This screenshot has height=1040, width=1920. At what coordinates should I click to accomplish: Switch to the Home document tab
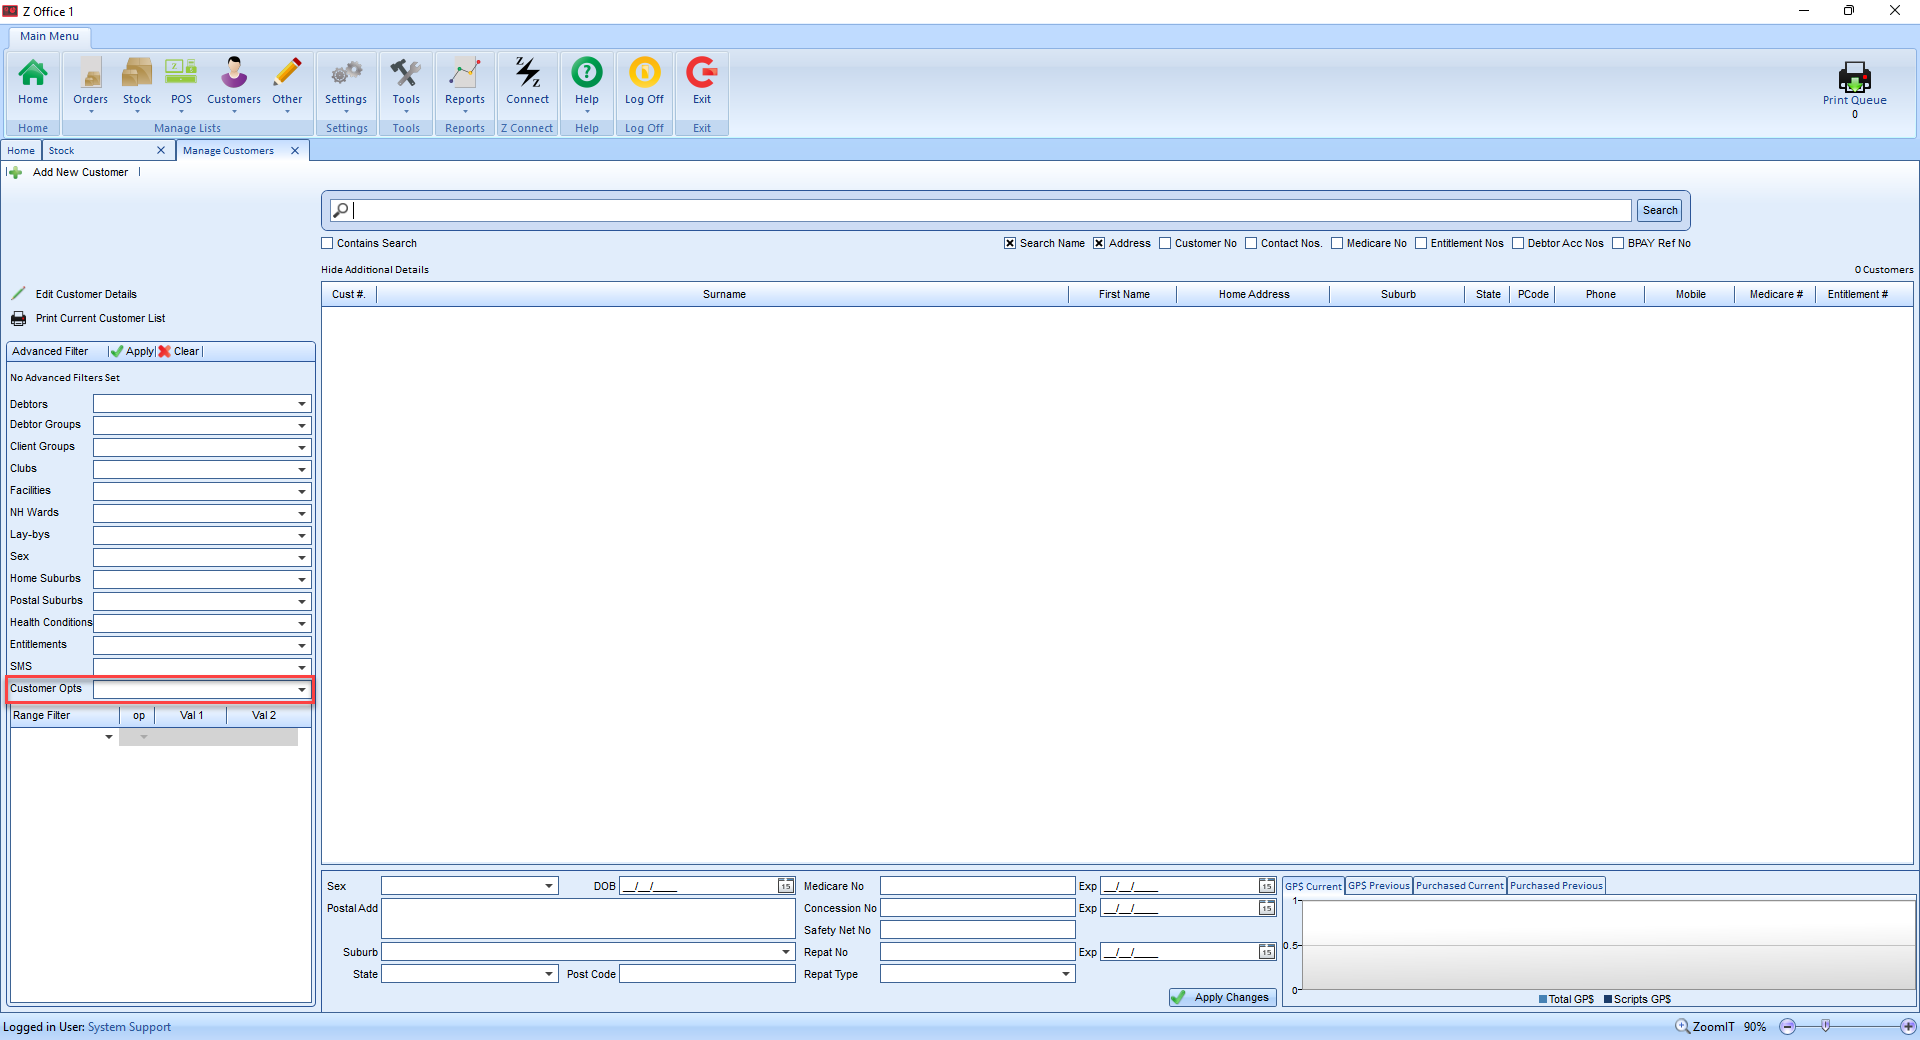point(21,150)
